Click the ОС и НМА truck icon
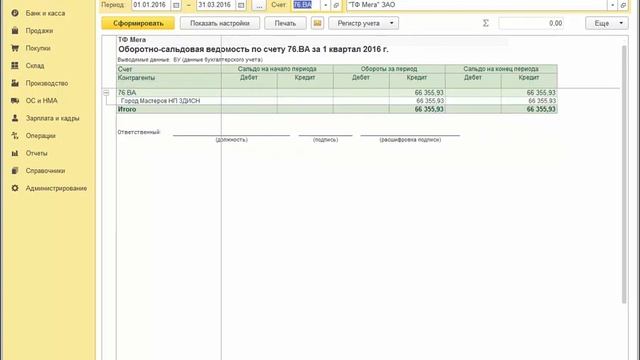 (x=15, y=100)
